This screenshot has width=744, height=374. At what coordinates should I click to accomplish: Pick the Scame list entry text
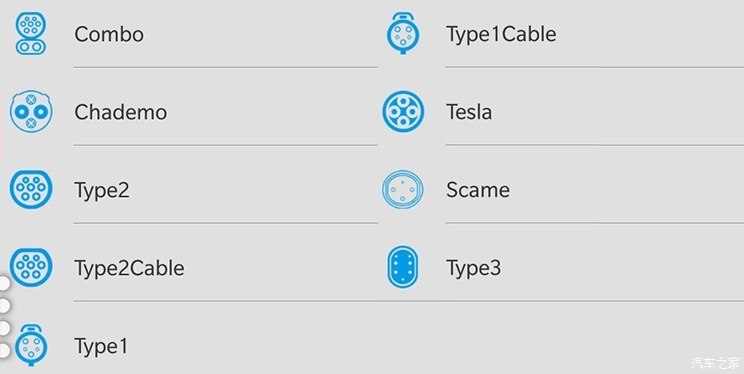478,190
